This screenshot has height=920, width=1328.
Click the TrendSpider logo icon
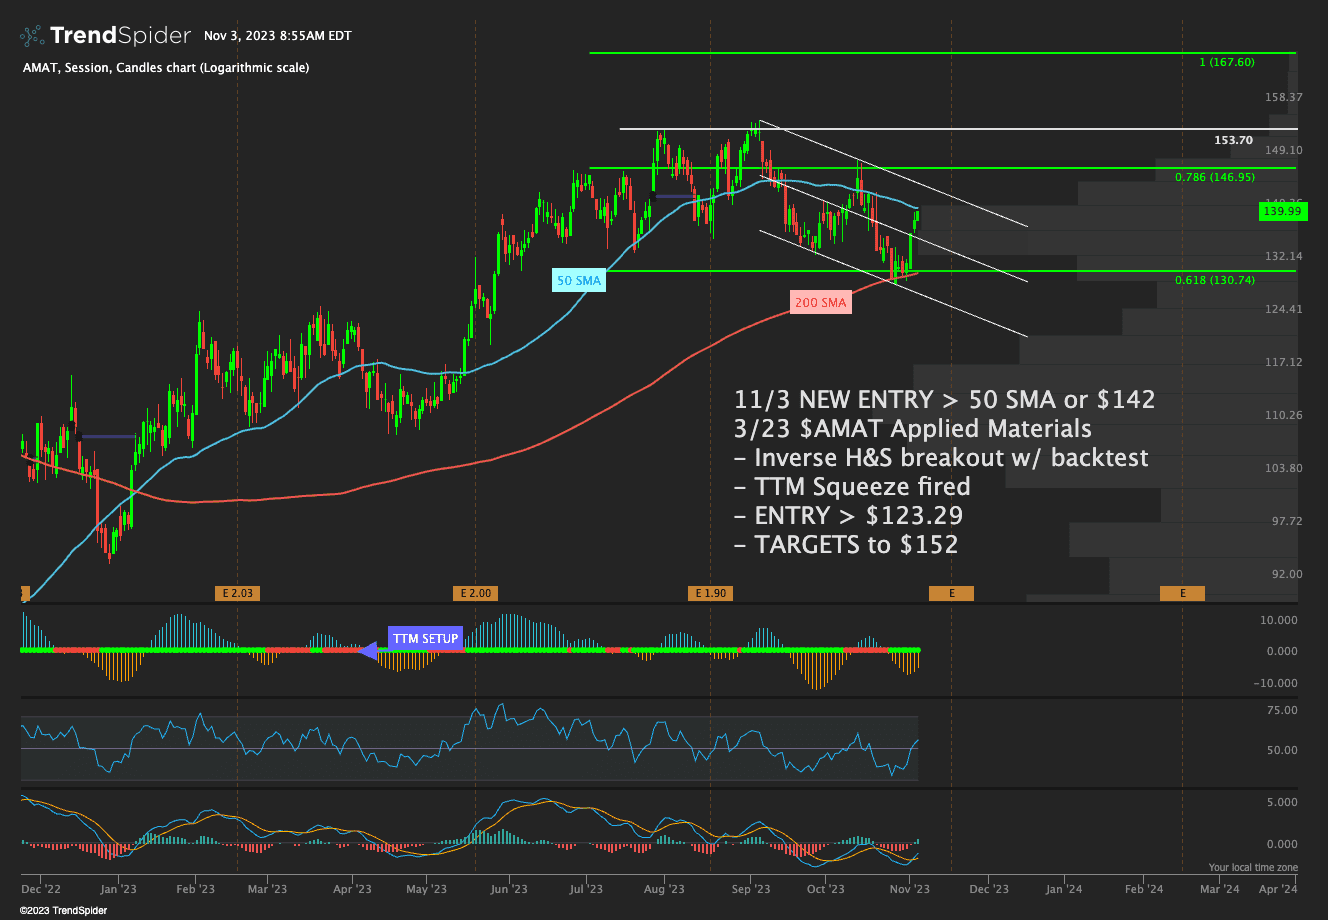coord(32,36)
